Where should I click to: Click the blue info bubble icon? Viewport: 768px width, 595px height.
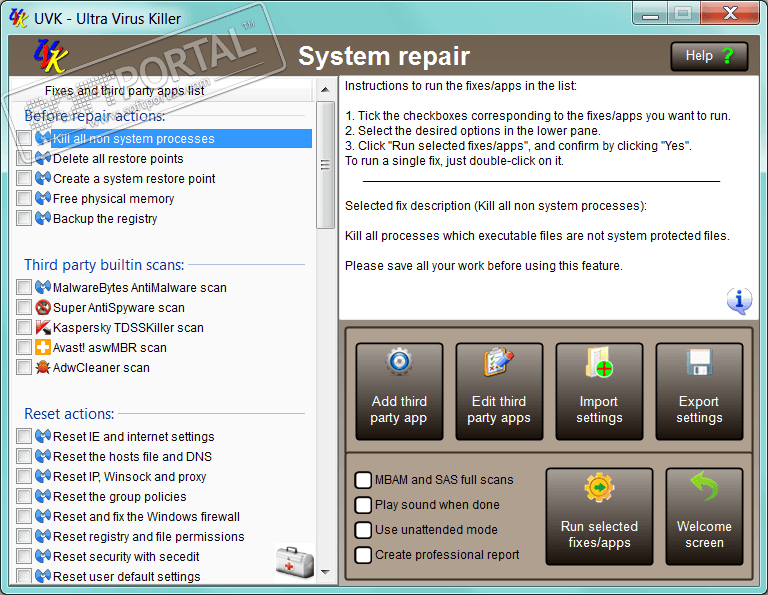739,301
